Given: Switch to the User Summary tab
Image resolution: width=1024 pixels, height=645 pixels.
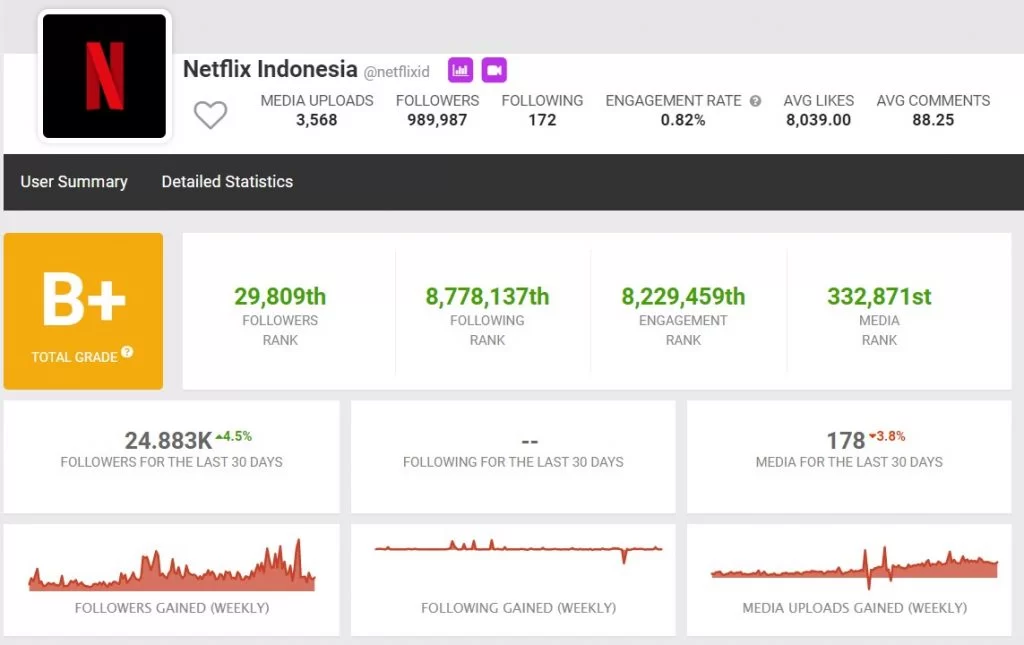Looking at the screenshot, I should (74, 181).
